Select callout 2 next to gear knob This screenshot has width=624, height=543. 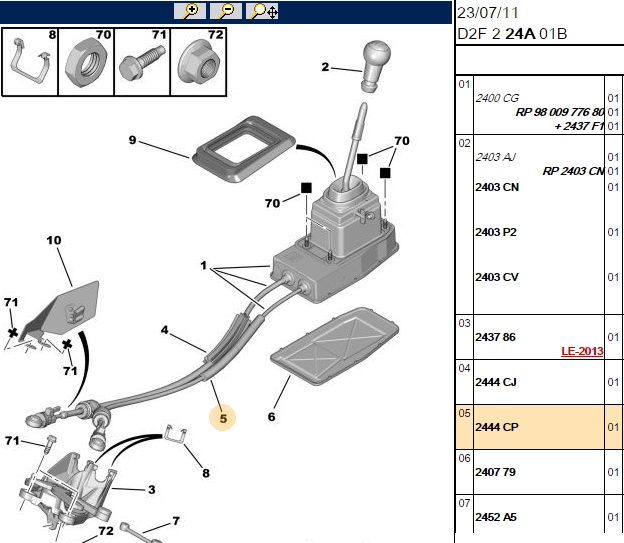[326, 67]
